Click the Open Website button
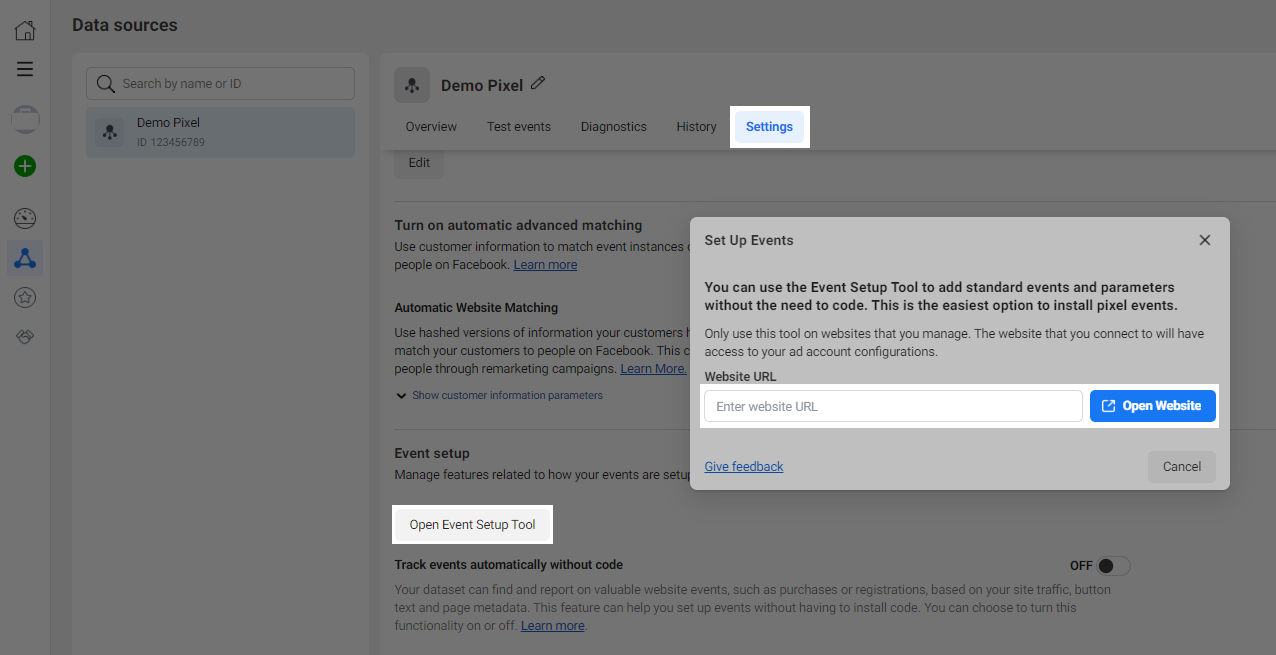This screenshot has height=655, width=1276. coord(1153,406)
